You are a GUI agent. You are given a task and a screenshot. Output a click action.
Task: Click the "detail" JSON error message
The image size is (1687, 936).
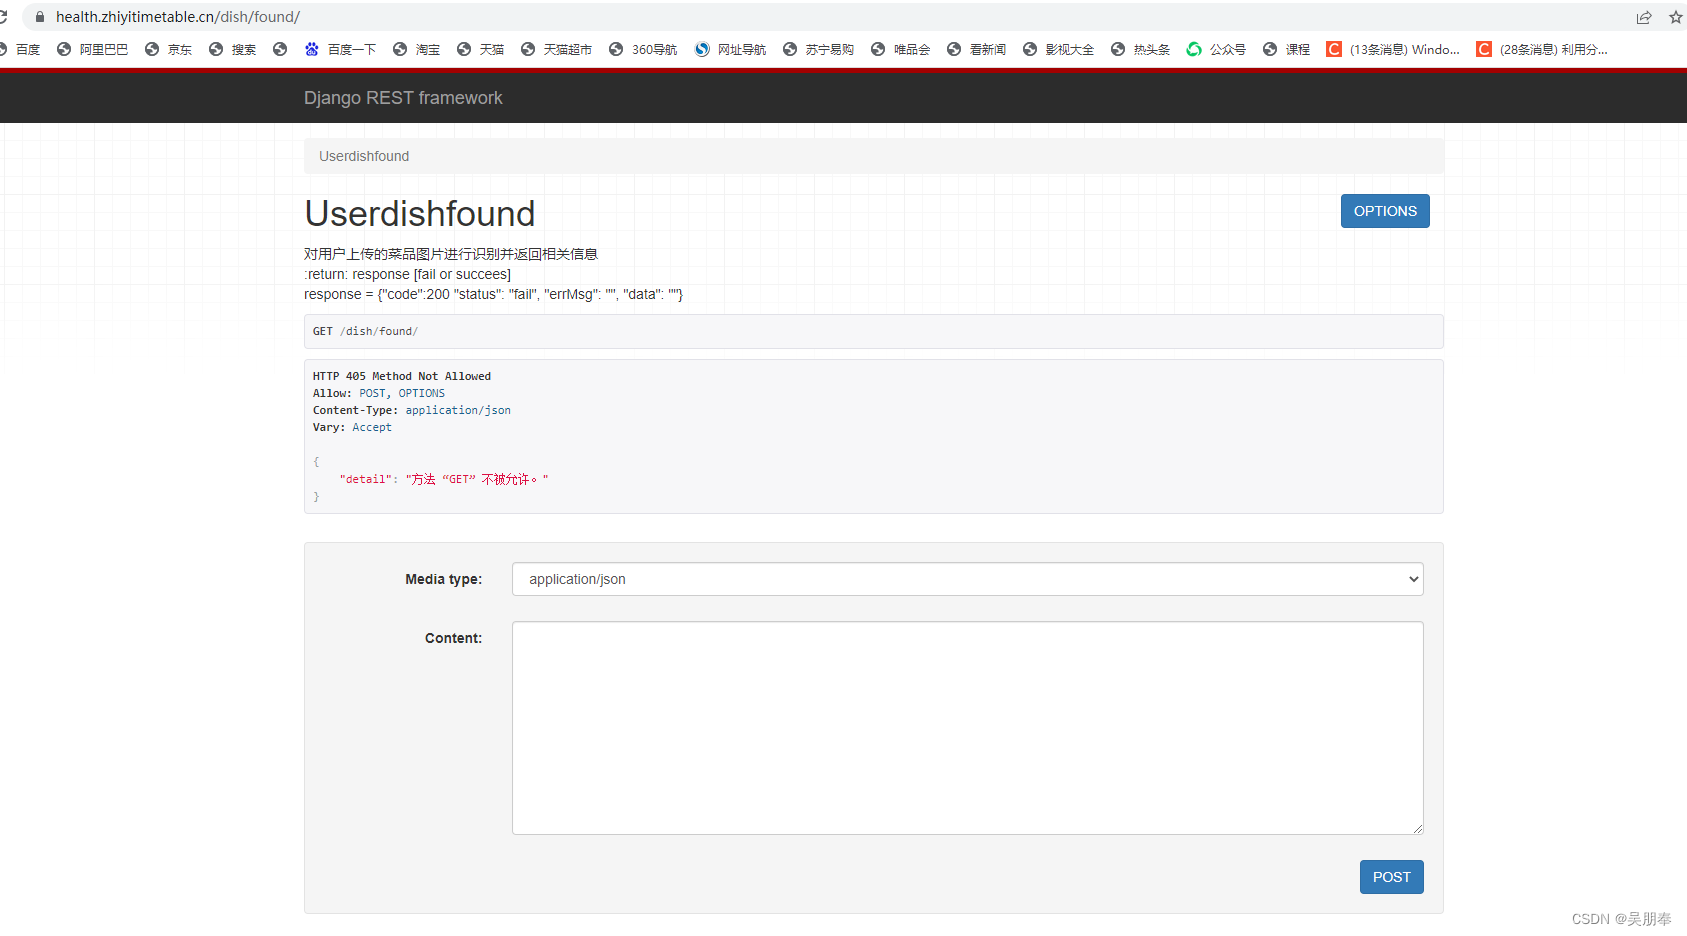444,479
